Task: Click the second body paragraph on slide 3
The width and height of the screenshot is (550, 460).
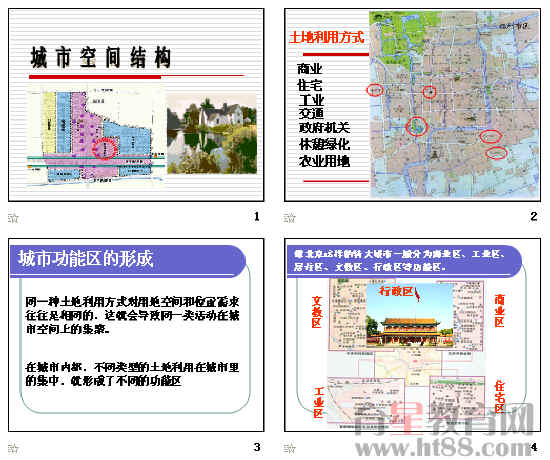Action: pyautogui.click(x=132, y=374)
